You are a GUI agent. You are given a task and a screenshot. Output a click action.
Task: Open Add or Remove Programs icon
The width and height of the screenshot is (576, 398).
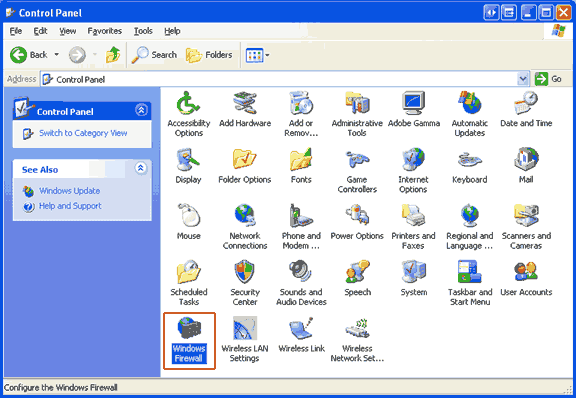[x=301, y=114]
